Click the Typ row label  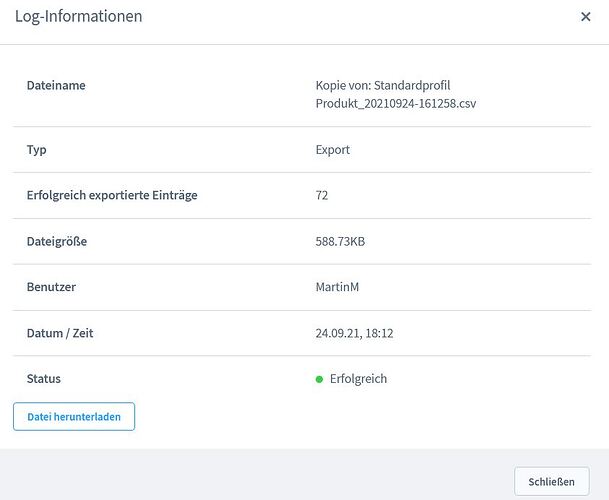point(37,150)
